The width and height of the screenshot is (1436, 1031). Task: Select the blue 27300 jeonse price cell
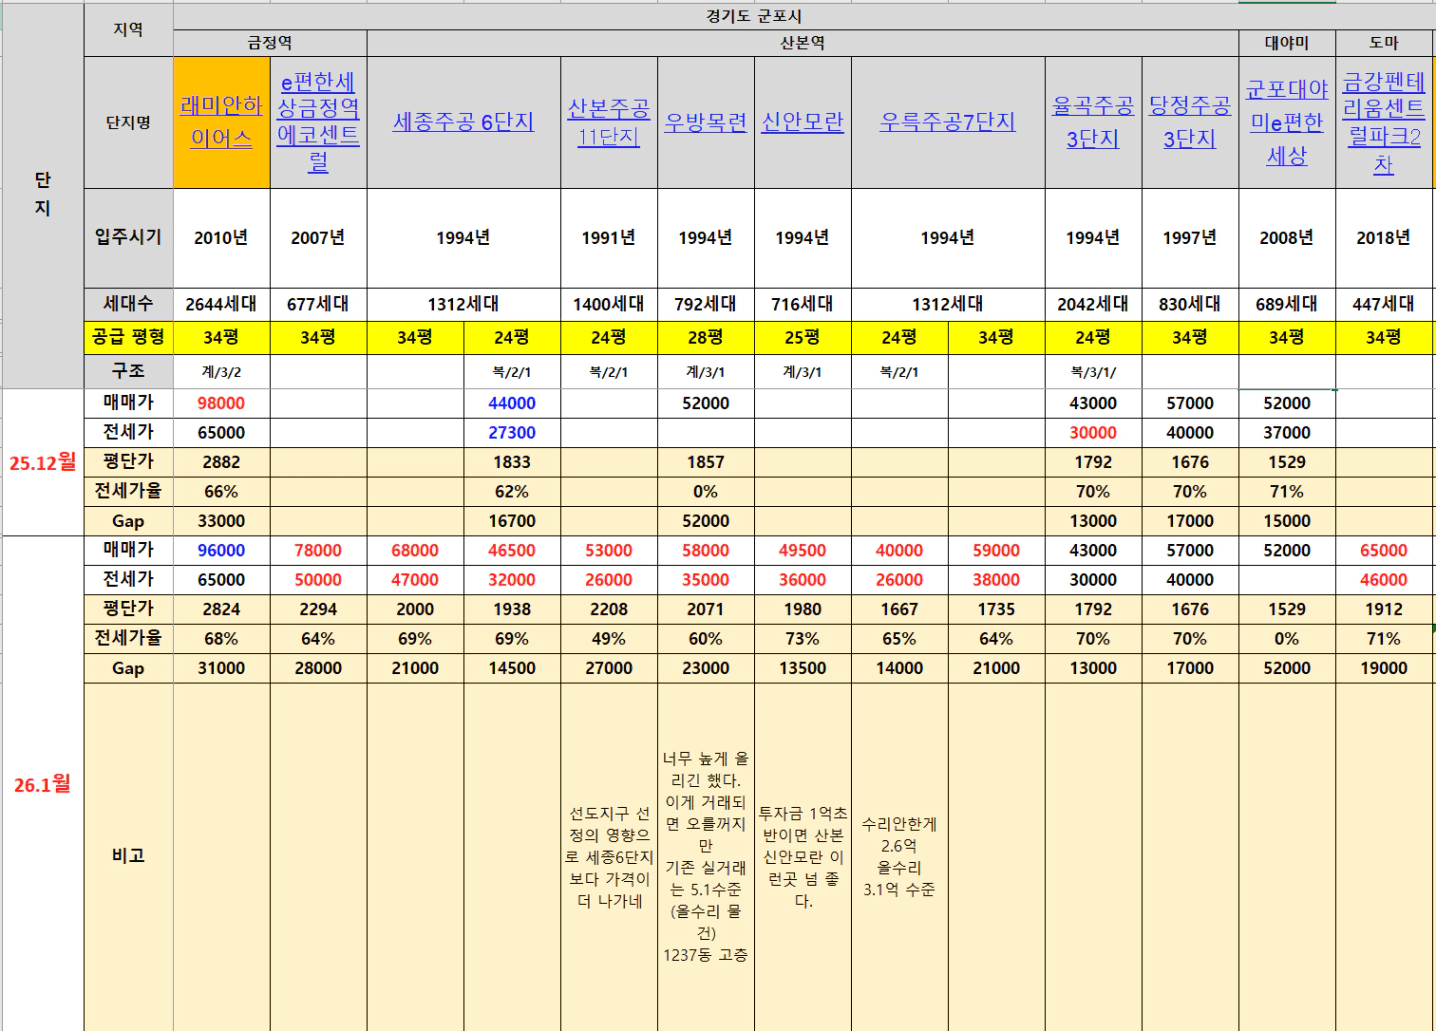(x=512, y=432)
